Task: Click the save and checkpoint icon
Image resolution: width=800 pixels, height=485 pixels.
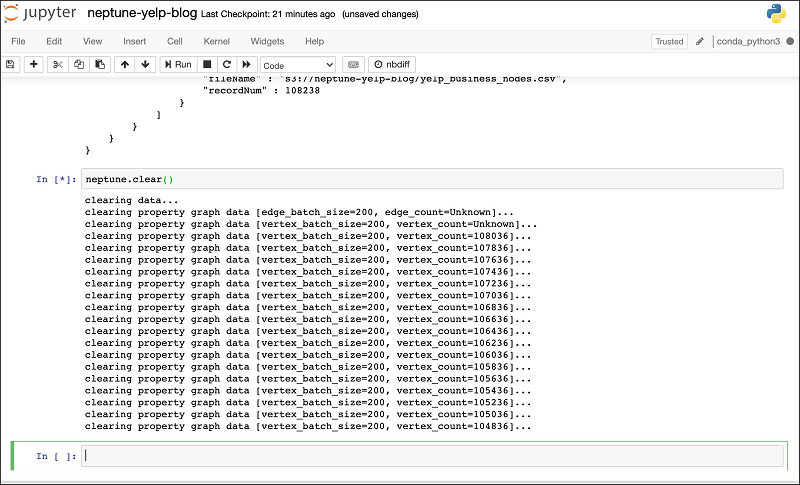Action: pyautogui.click(x=10, y=64)
